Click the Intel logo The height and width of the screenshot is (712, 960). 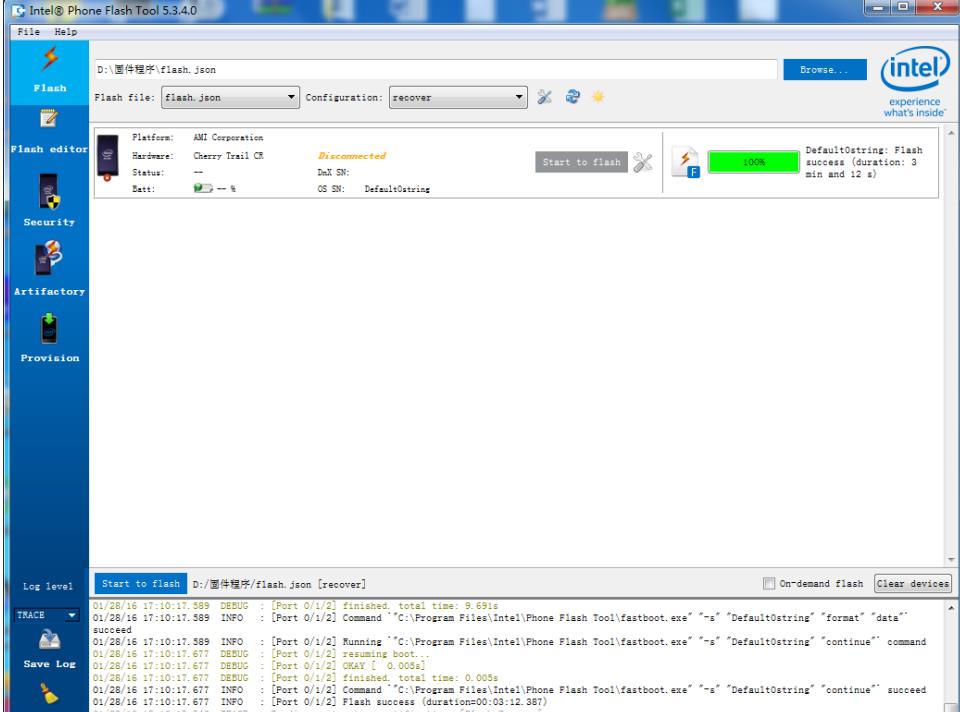coord(915,69)
